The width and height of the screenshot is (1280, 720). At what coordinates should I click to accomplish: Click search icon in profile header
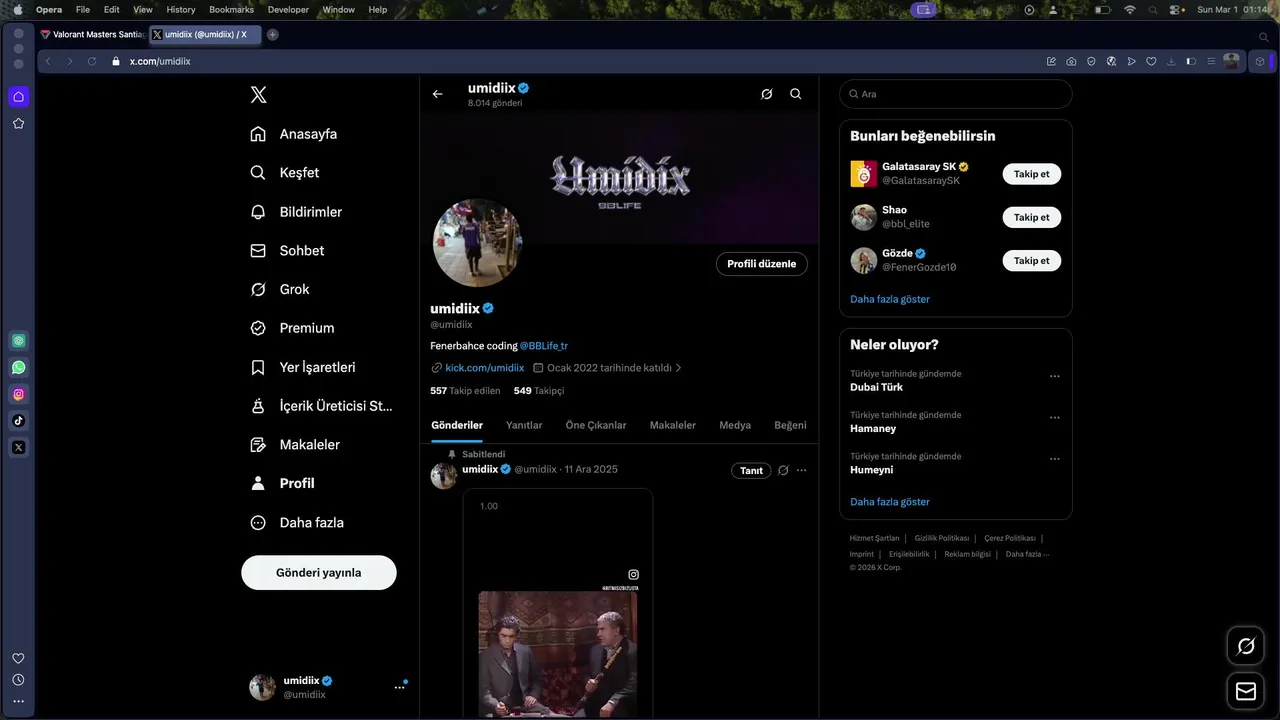tap(796, 94)
